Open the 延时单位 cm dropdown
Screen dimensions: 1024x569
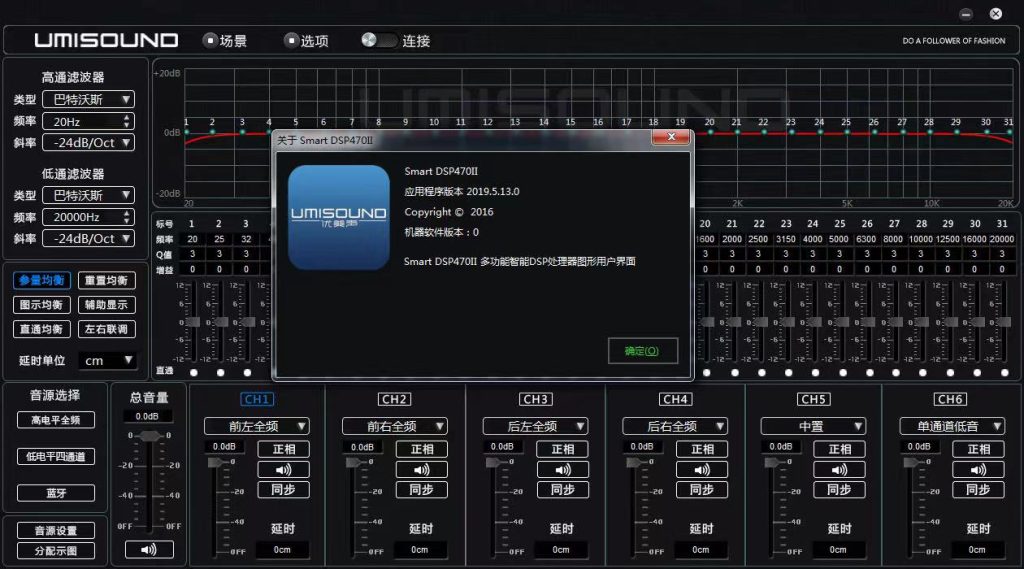pyautogui.click(x=107, y=360)
